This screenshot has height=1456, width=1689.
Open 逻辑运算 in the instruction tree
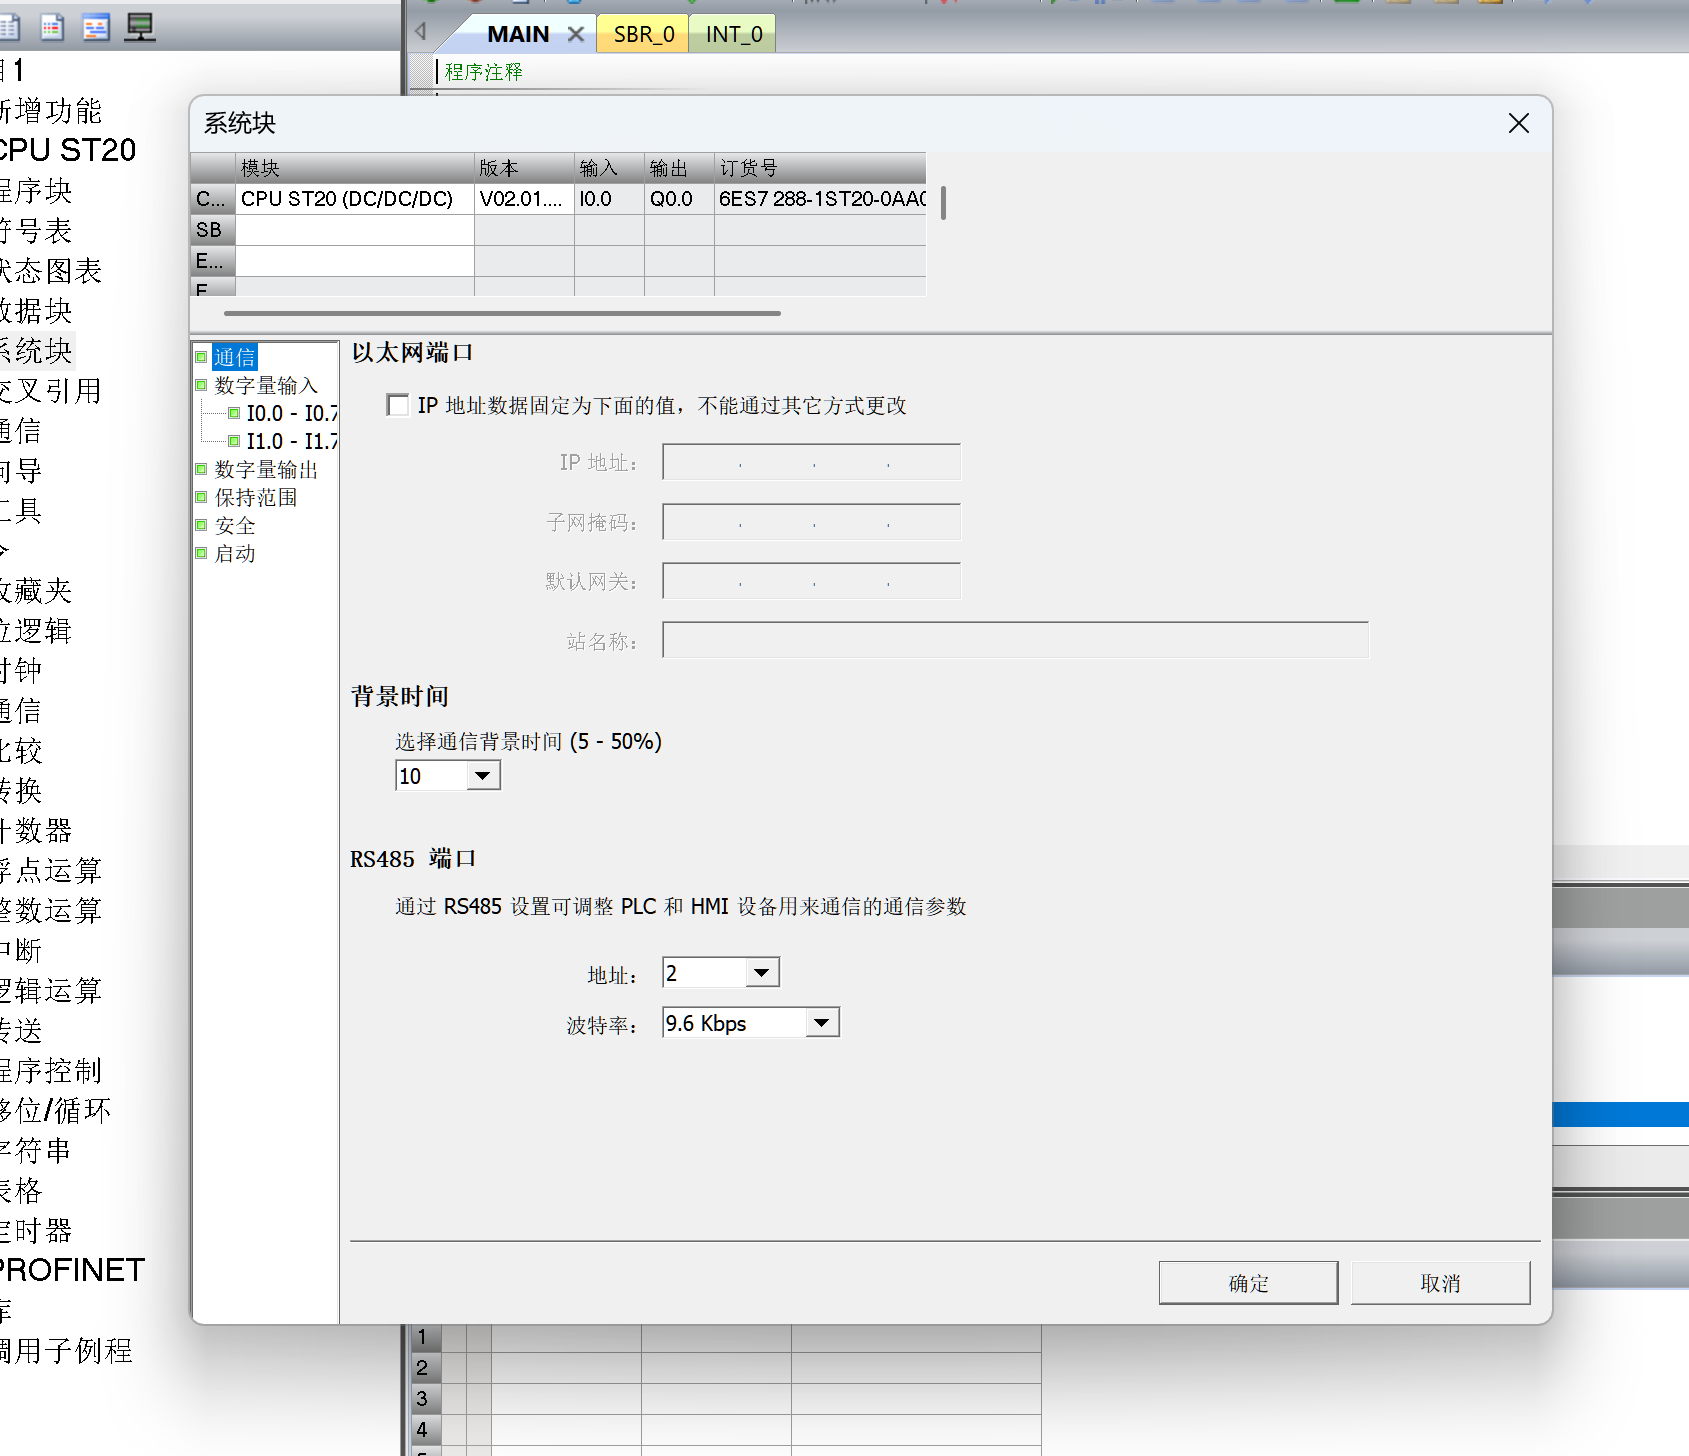click(x=50, y=990)
